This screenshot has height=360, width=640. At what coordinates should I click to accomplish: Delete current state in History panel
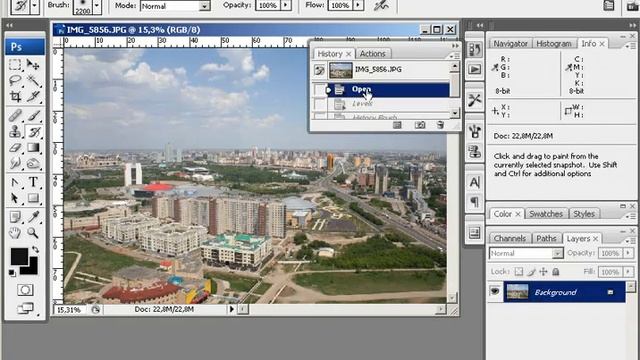(x=440, y=125)
